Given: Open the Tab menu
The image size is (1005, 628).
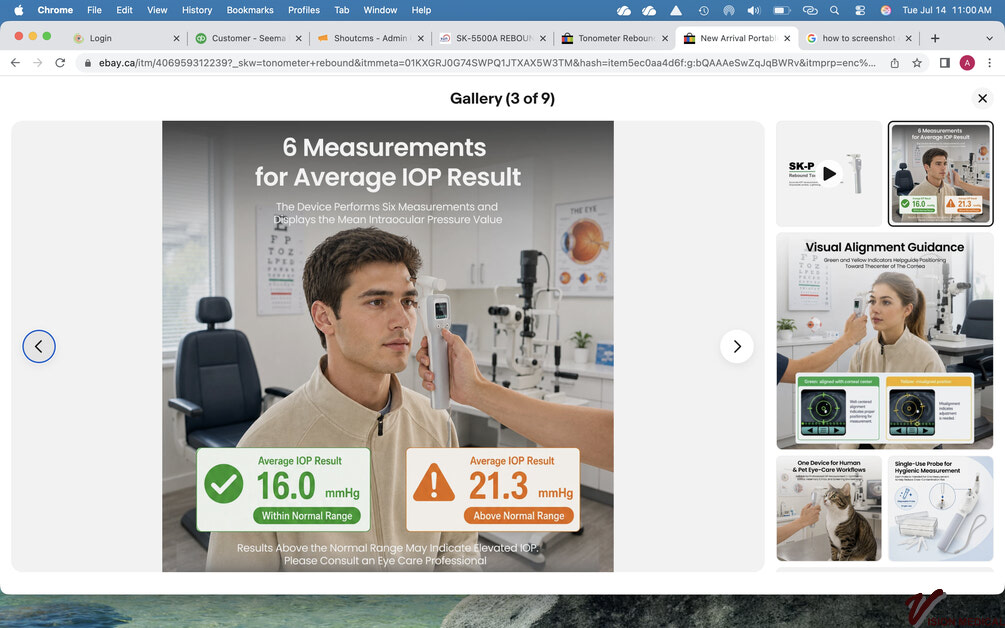Looking at the screenshot, I should click(342, 10).
